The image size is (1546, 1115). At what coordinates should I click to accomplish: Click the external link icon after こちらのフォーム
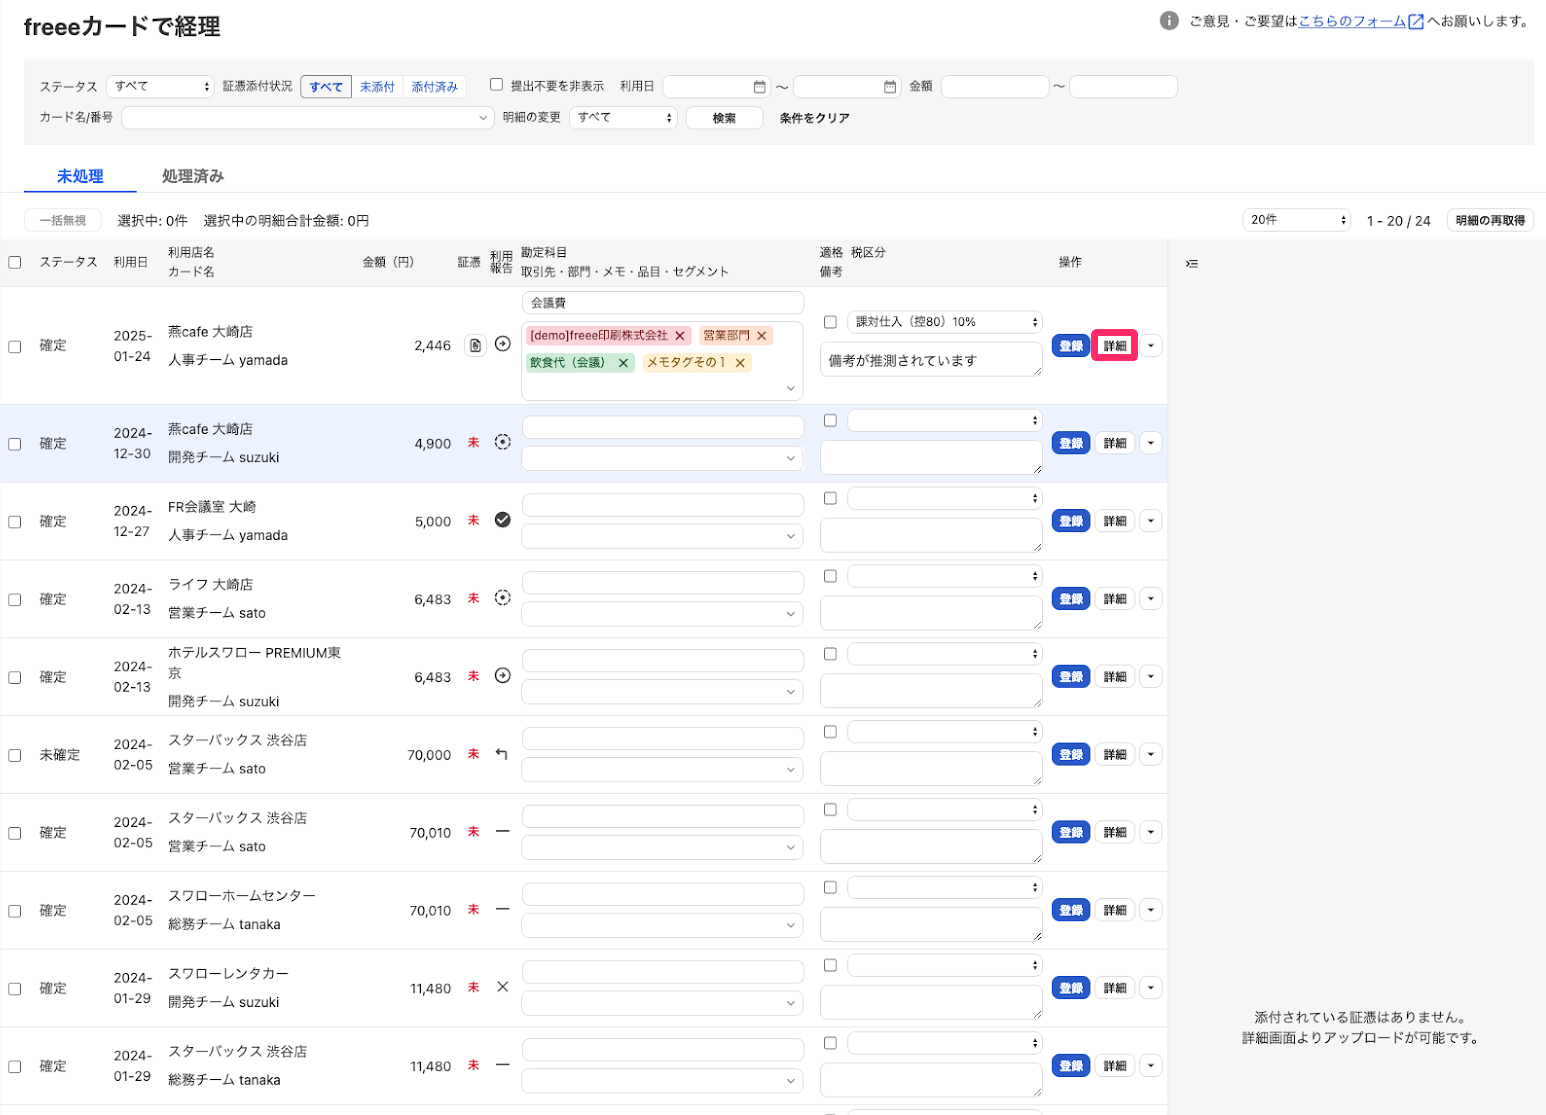tap(1416, 22)
